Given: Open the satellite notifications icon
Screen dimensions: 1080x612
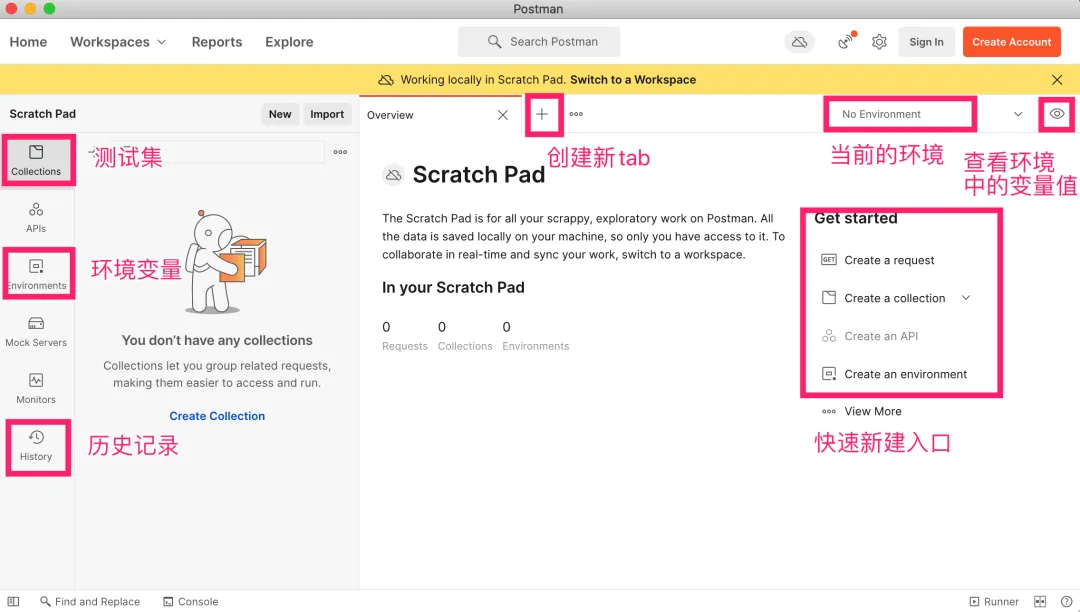Looking at the screenshot, I should [x=846, y=41].
